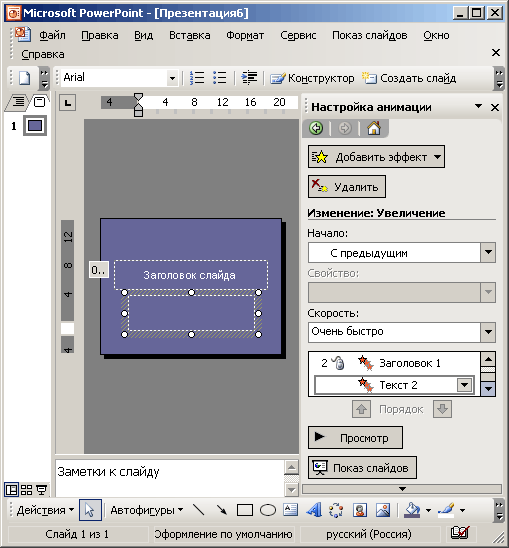
Task: Go back in the task pane
Action: (x=316, y=128)
